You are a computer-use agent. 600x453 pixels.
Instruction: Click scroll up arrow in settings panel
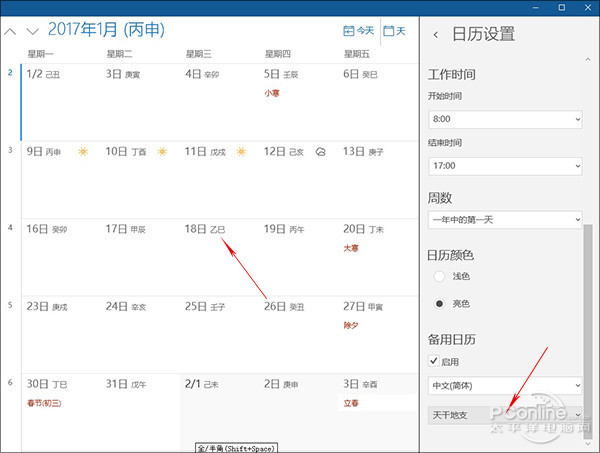click(x=588, y=59)
